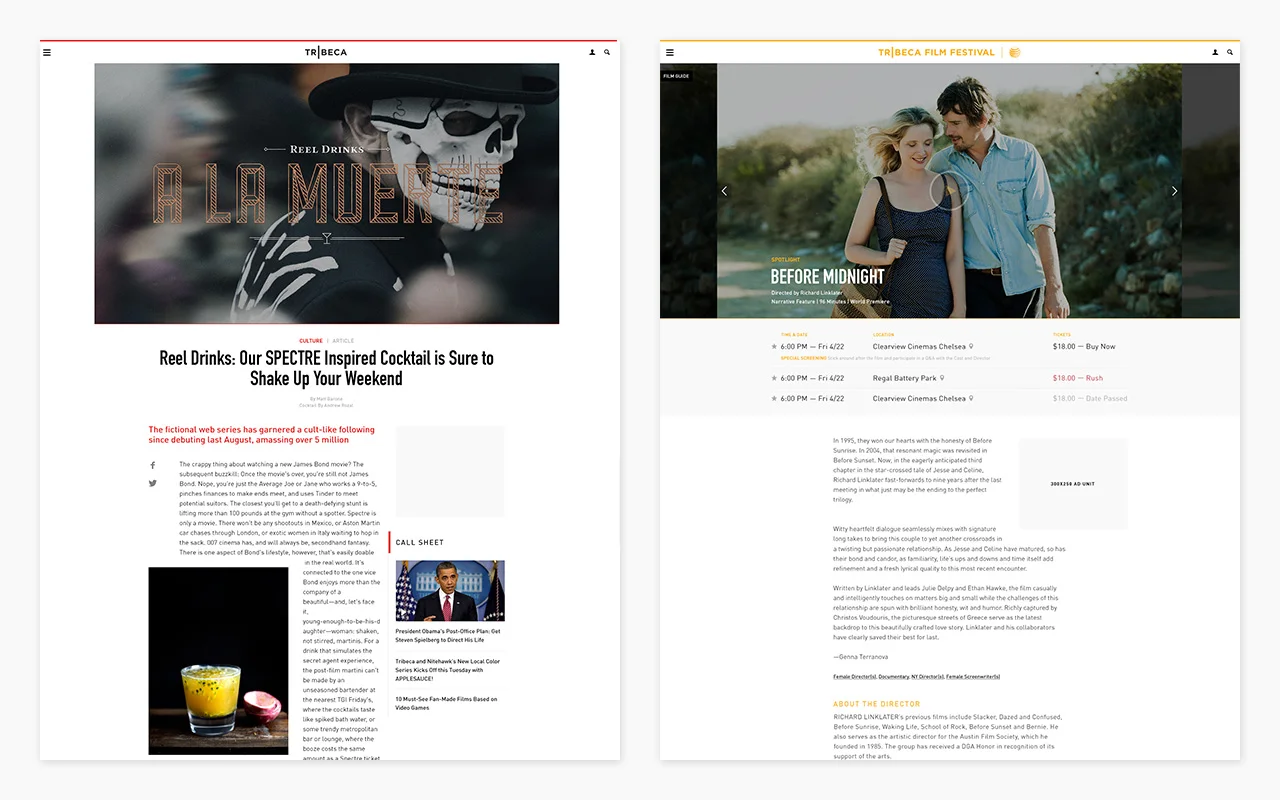
Task: Click the $18.00 Date Passed text
Action: click(1090, 399)
